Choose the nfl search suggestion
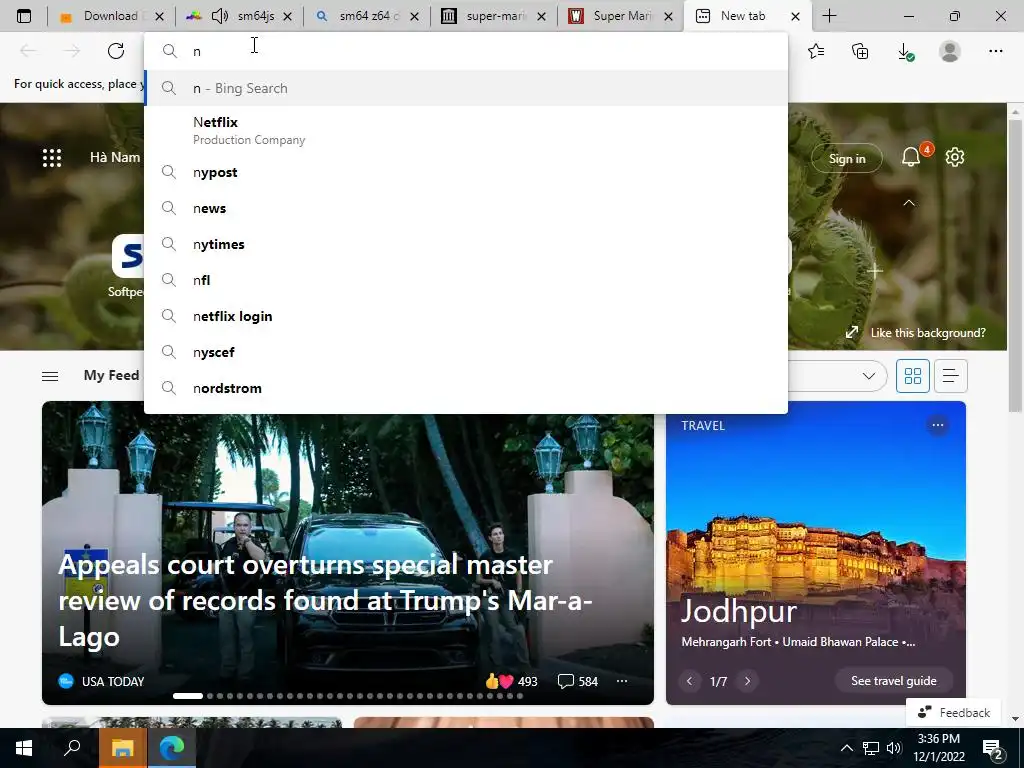Screen dimensions: 1024x768 [466, 280]
